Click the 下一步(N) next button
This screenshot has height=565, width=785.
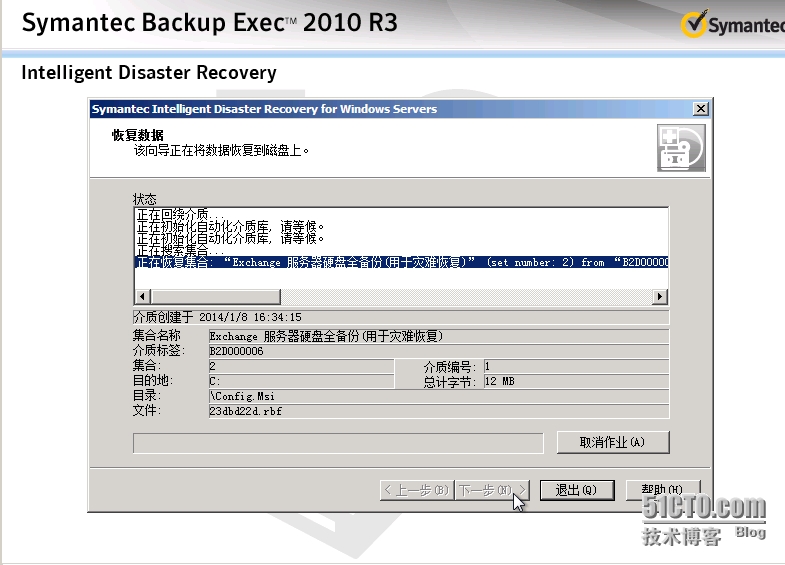click(492, 490)
